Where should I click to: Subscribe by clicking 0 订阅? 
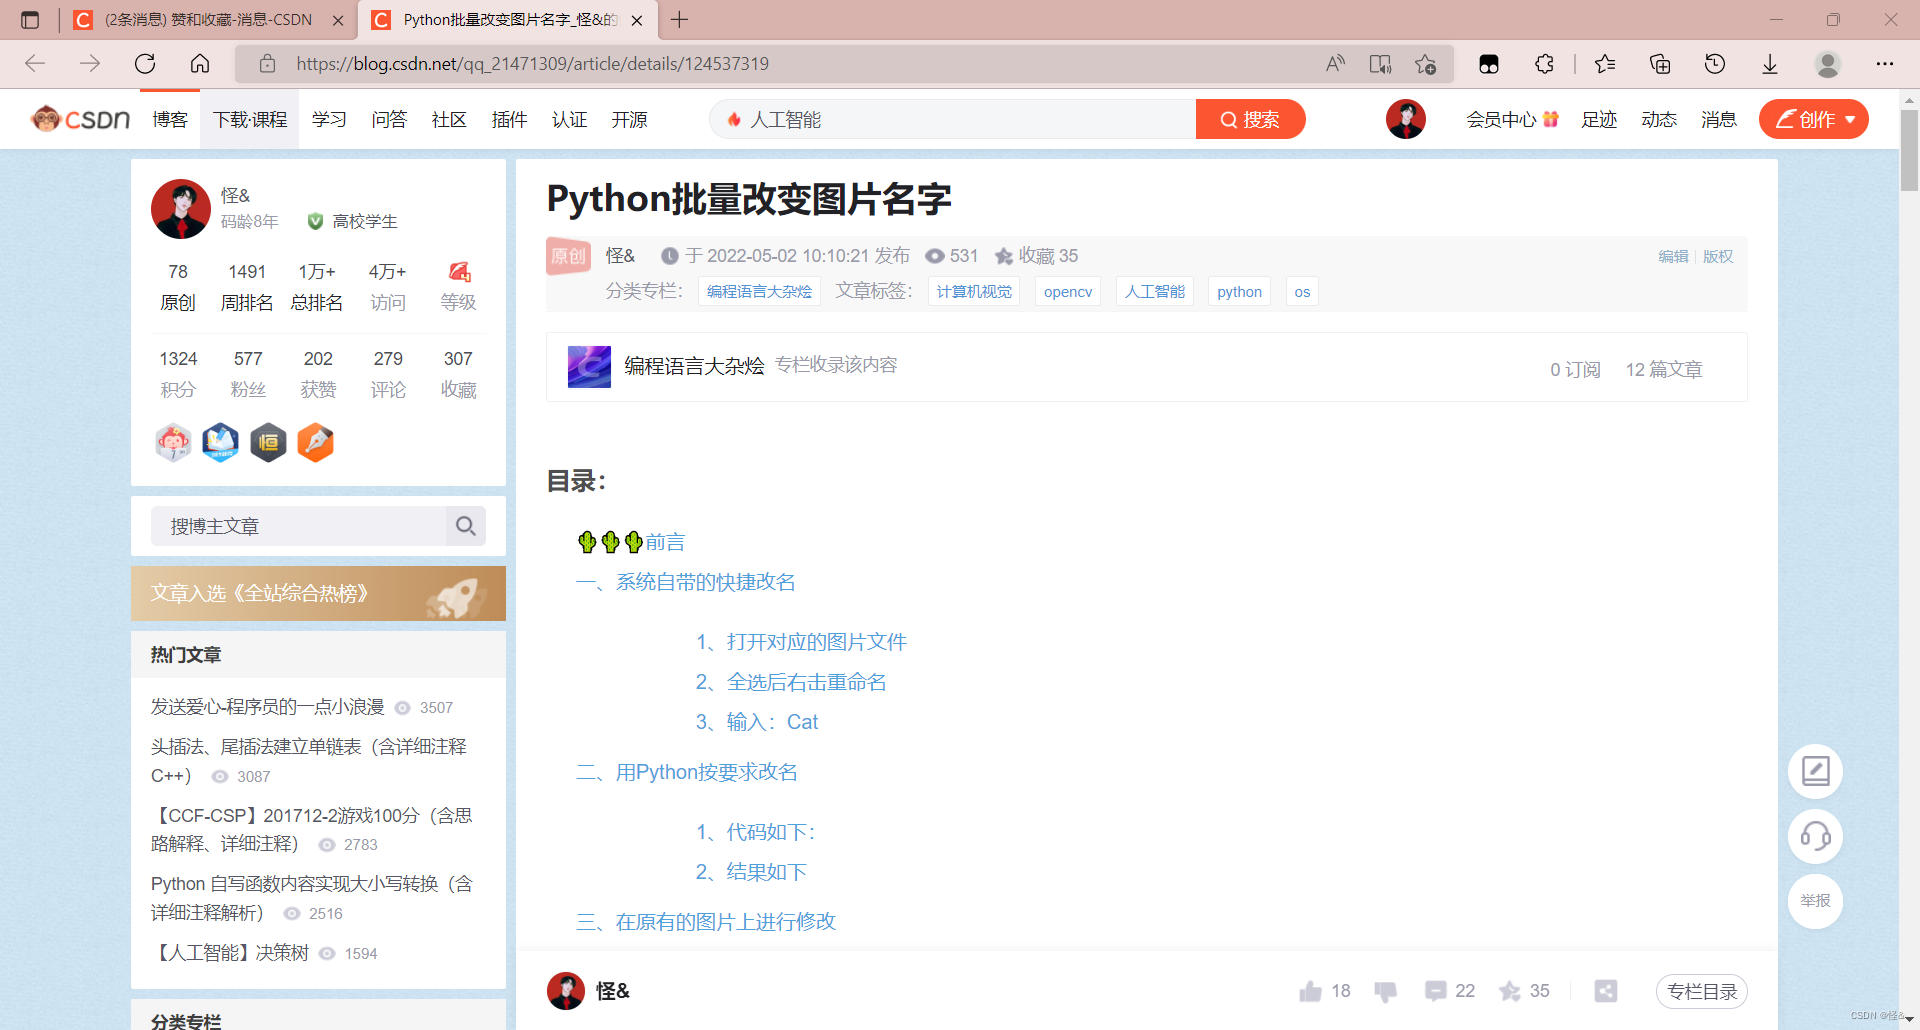1574,369
